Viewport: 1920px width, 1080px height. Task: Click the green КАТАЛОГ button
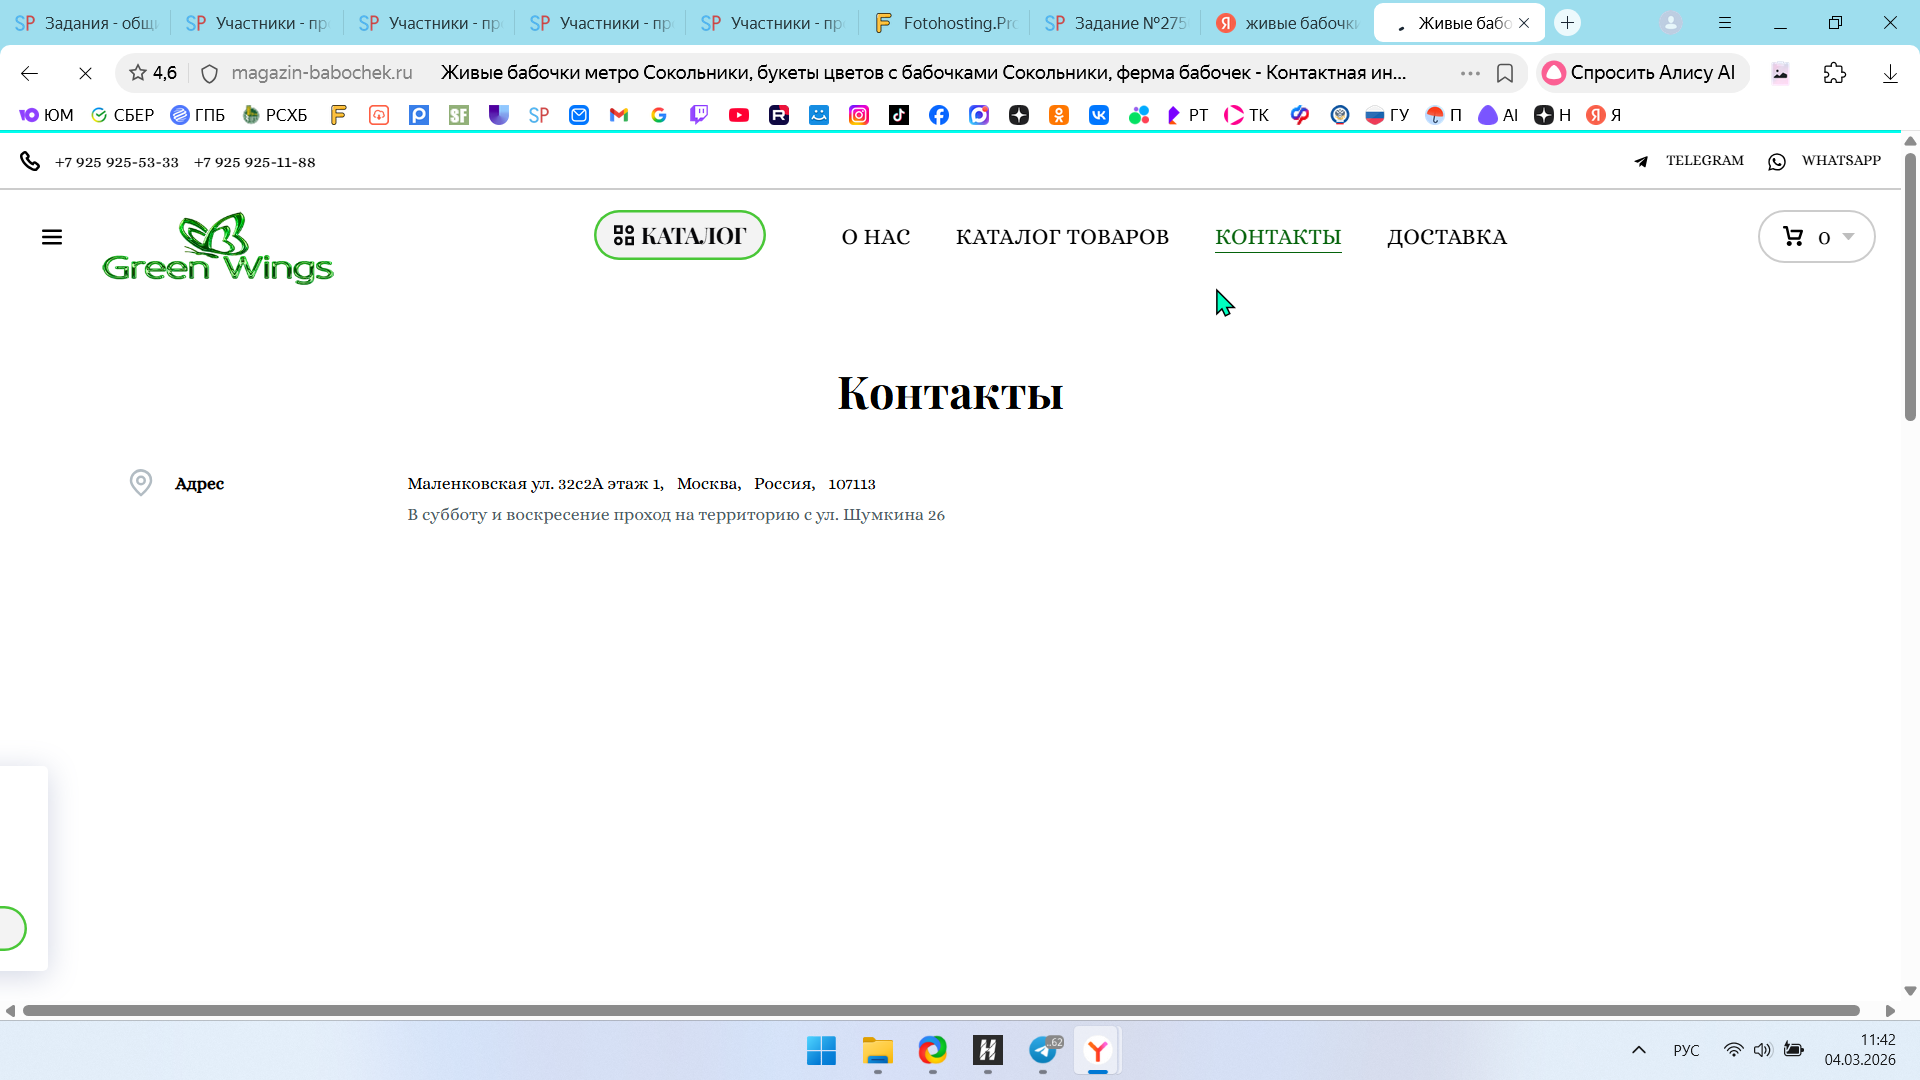tap(680, 236)
